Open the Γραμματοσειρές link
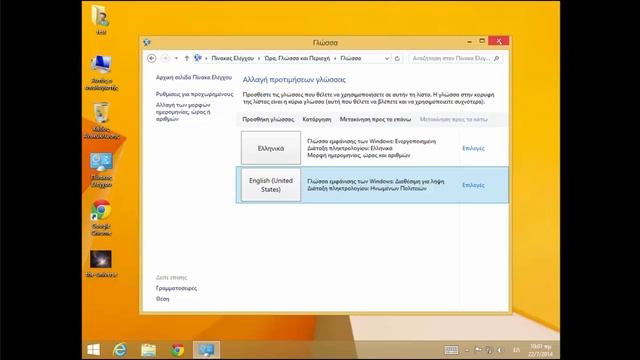The image size is (640, 360). [176, 288]
